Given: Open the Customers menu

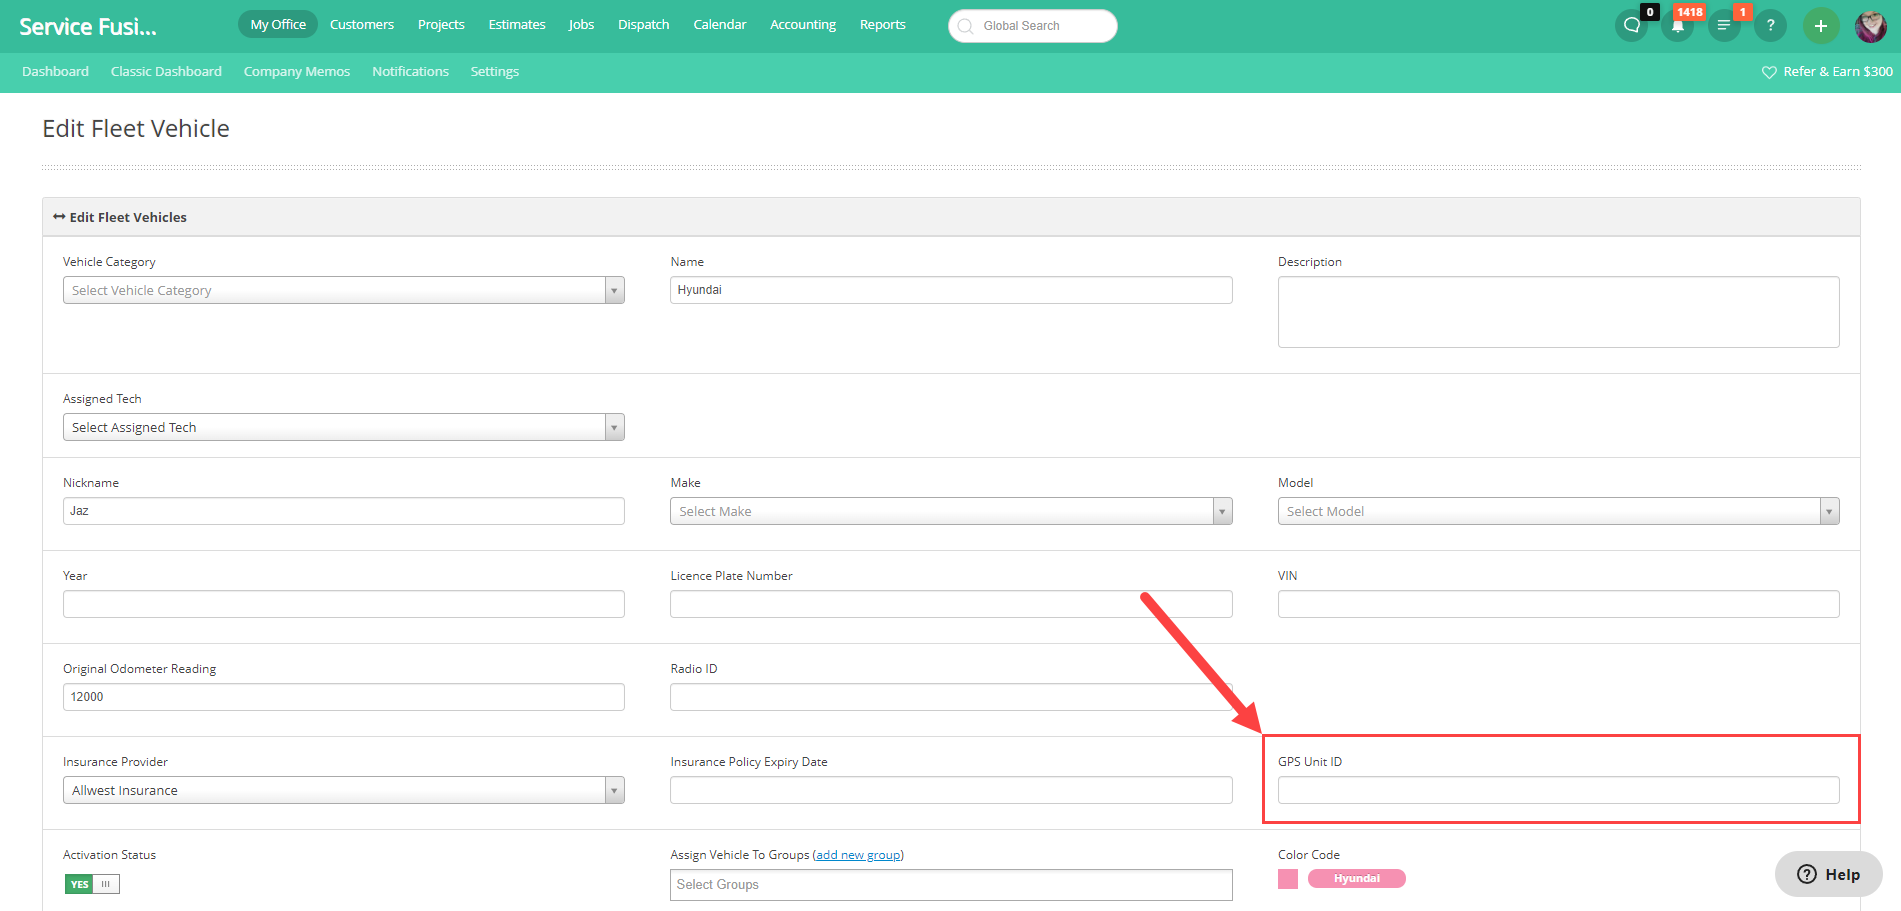Looking at the screenshot, I should click(x=362, y=24).
